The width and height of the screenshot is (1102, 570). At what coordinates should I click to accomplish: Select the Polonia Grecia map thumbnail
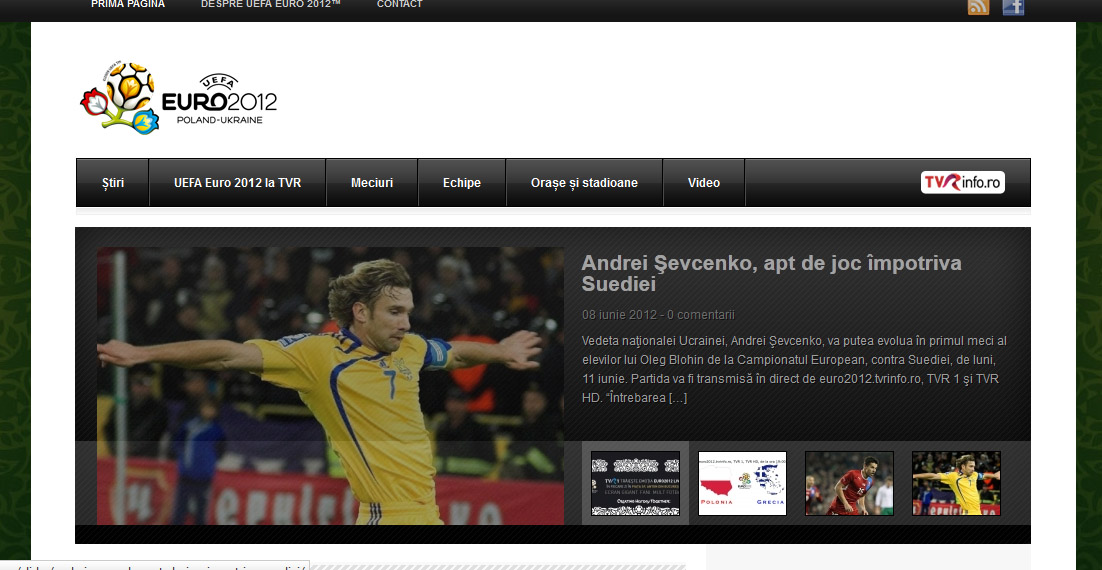tap(742, 484)
